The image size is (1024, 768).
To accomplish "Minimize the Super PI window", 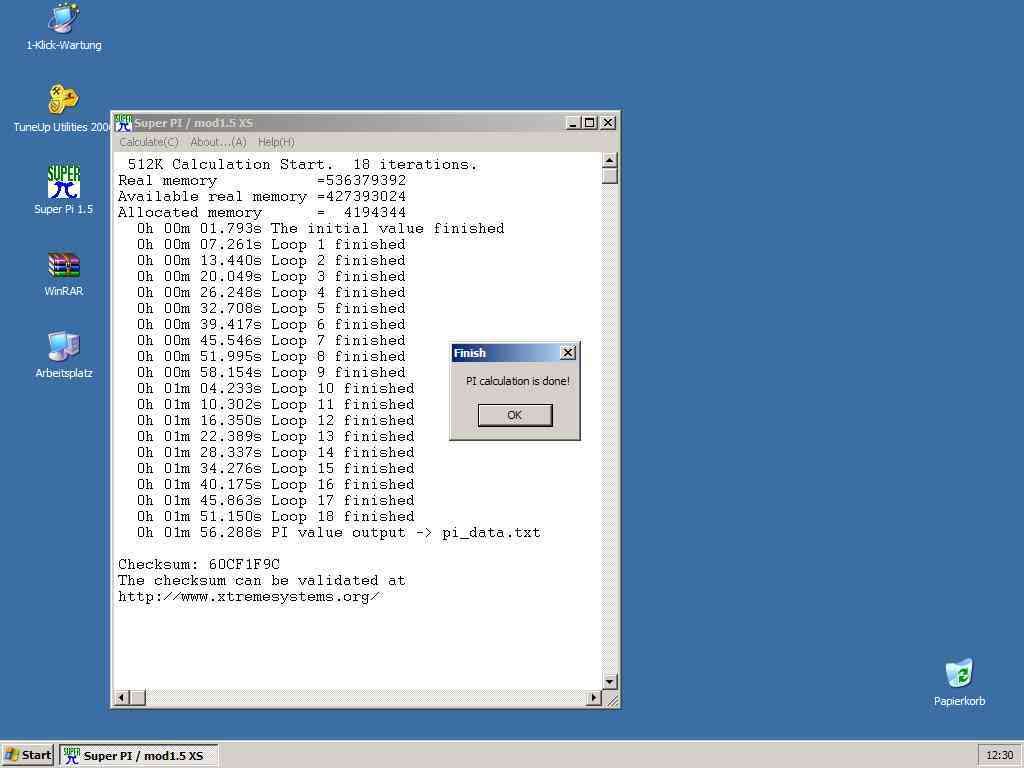I will point(573,123).
